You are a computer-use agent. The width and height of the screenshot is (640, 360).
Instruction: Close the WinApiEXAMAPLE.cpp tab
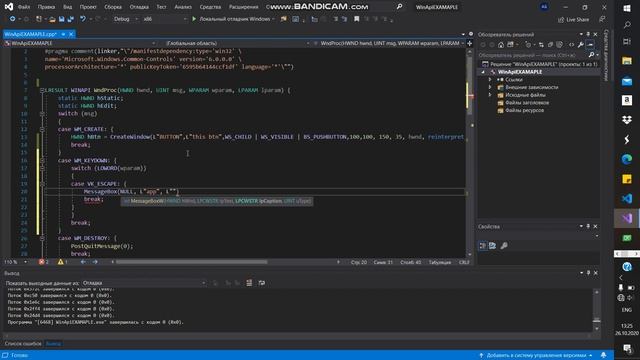coord(71,34)
